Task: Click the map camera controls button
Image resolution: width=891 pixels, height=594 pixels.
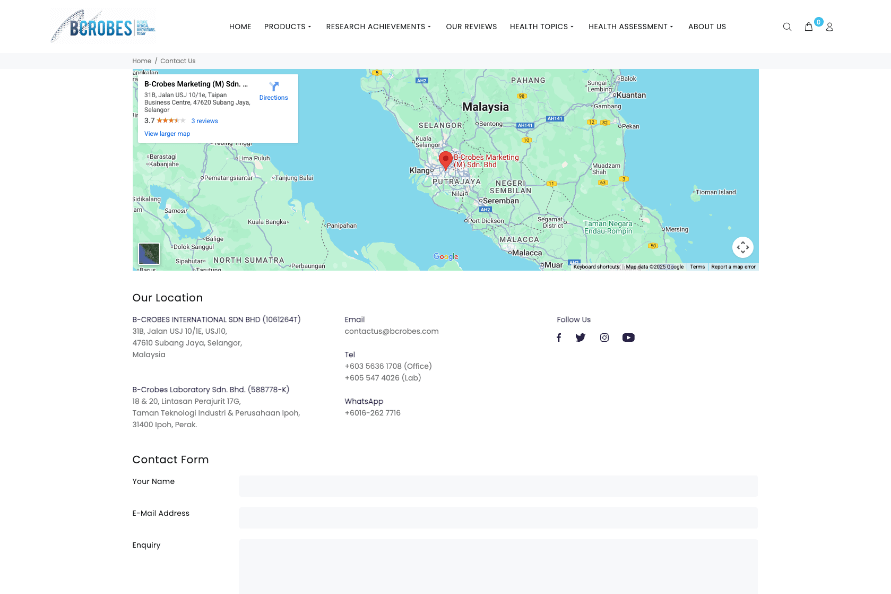Action: (742, 247)
